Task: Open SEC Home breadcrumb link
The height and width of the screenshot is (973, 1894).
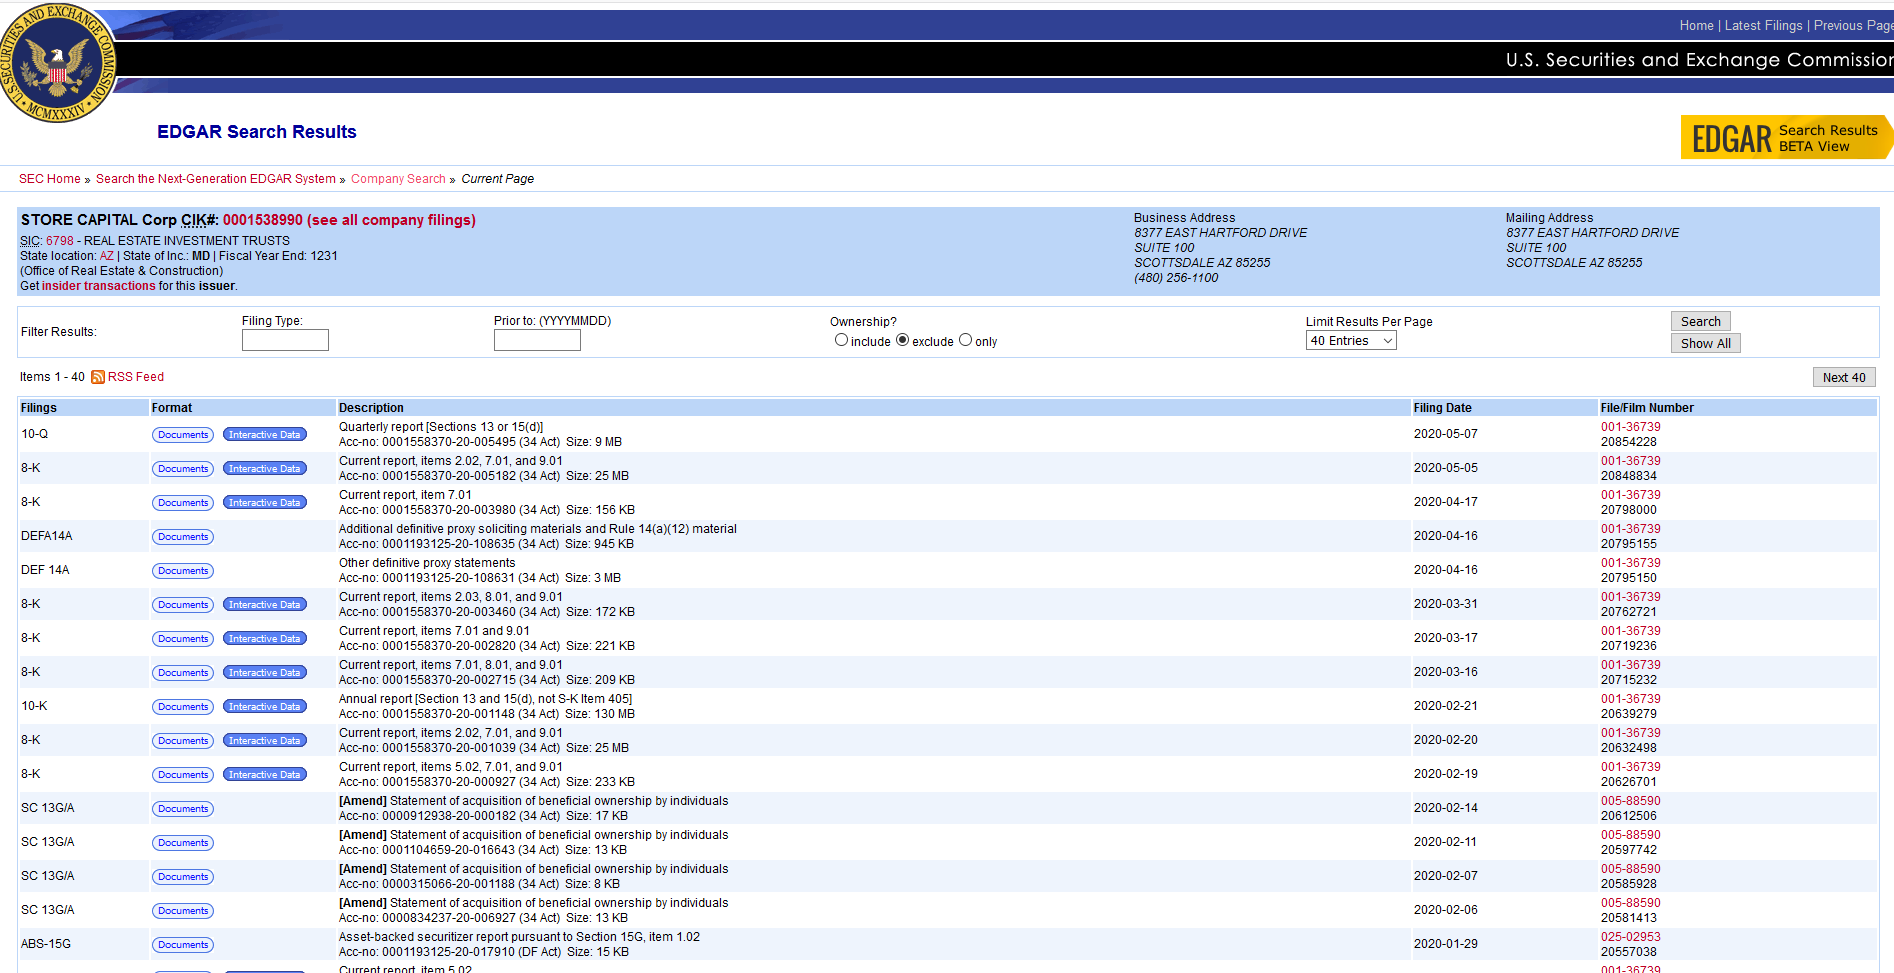Action: click(x=49, y=179)
